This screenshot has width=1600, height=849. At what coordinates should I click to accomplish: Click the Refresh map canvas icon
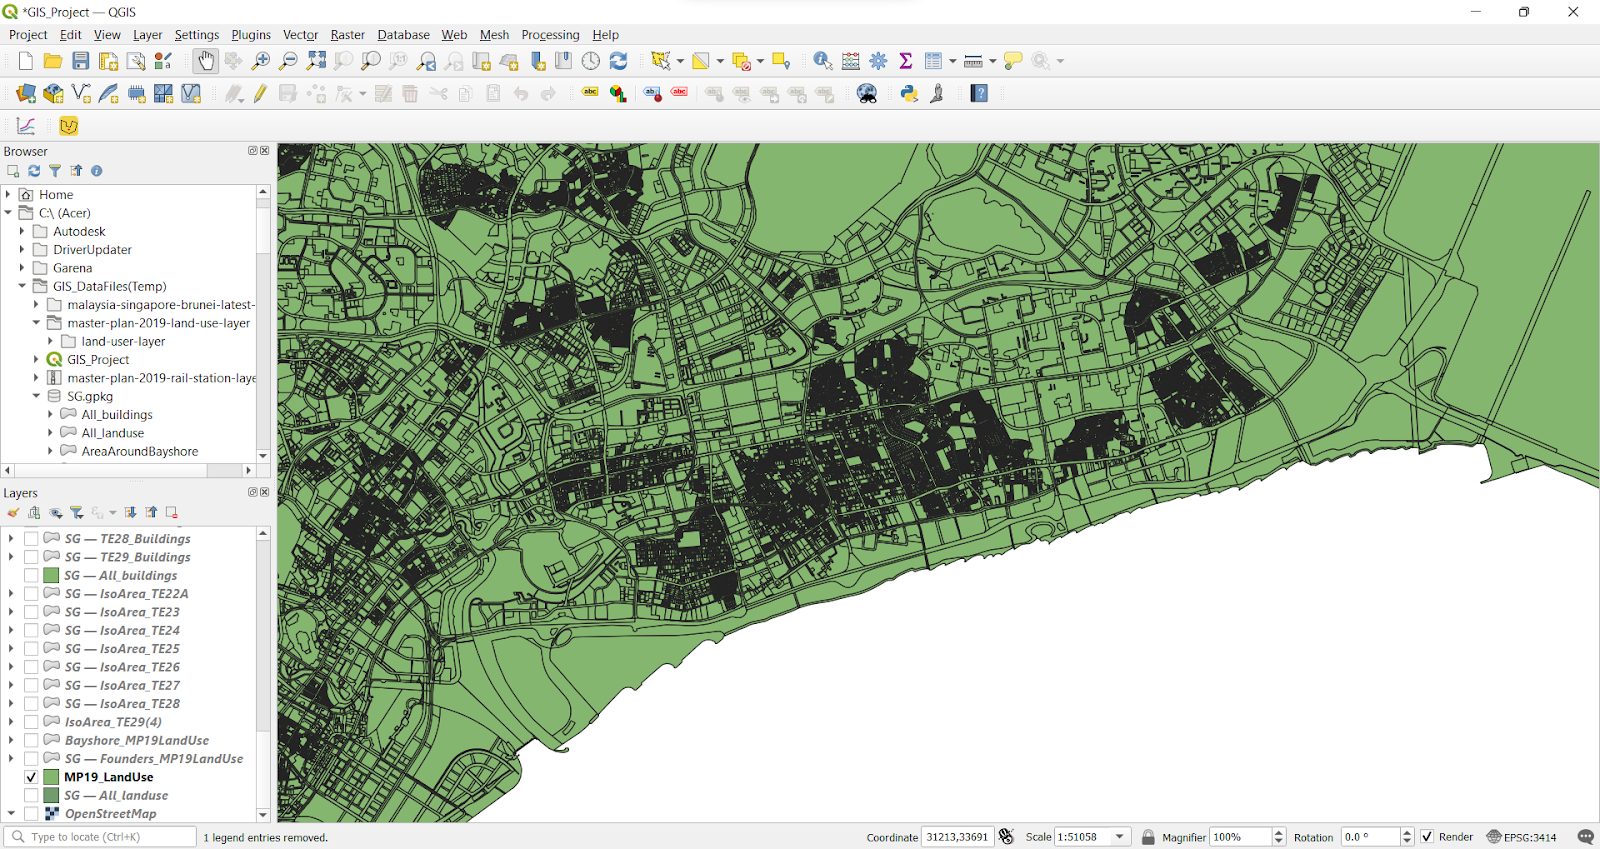click(x=619, y=61)
